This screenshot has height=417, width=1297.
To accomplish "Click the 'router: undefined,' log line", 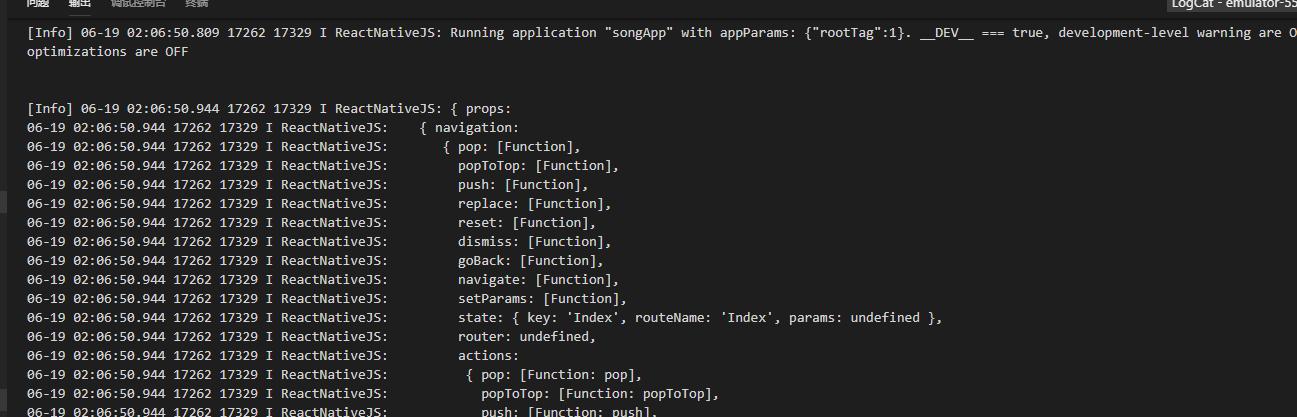I will pyautogui.click(x=526, y=337).
